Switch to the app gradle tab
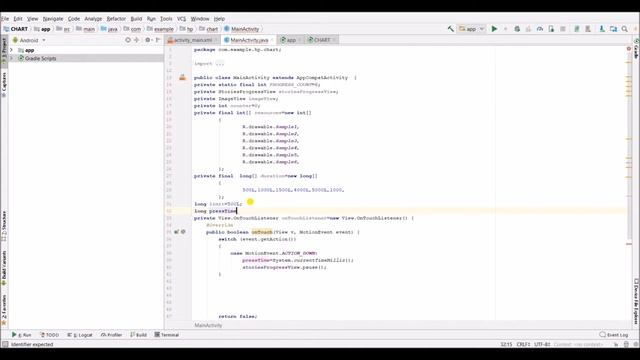The image size is (640, 360). [x=290, y=40]
